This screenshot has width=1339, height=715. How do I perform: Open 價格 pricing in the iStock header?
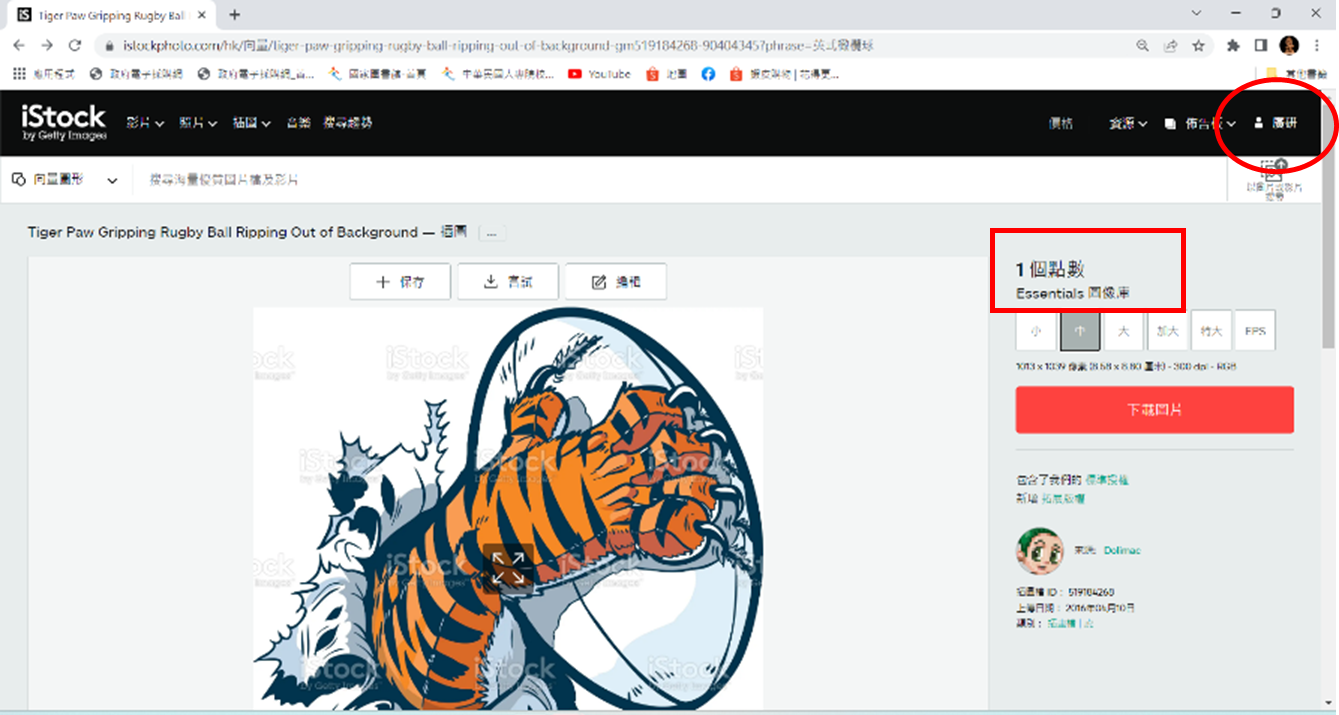(1061, 123)
